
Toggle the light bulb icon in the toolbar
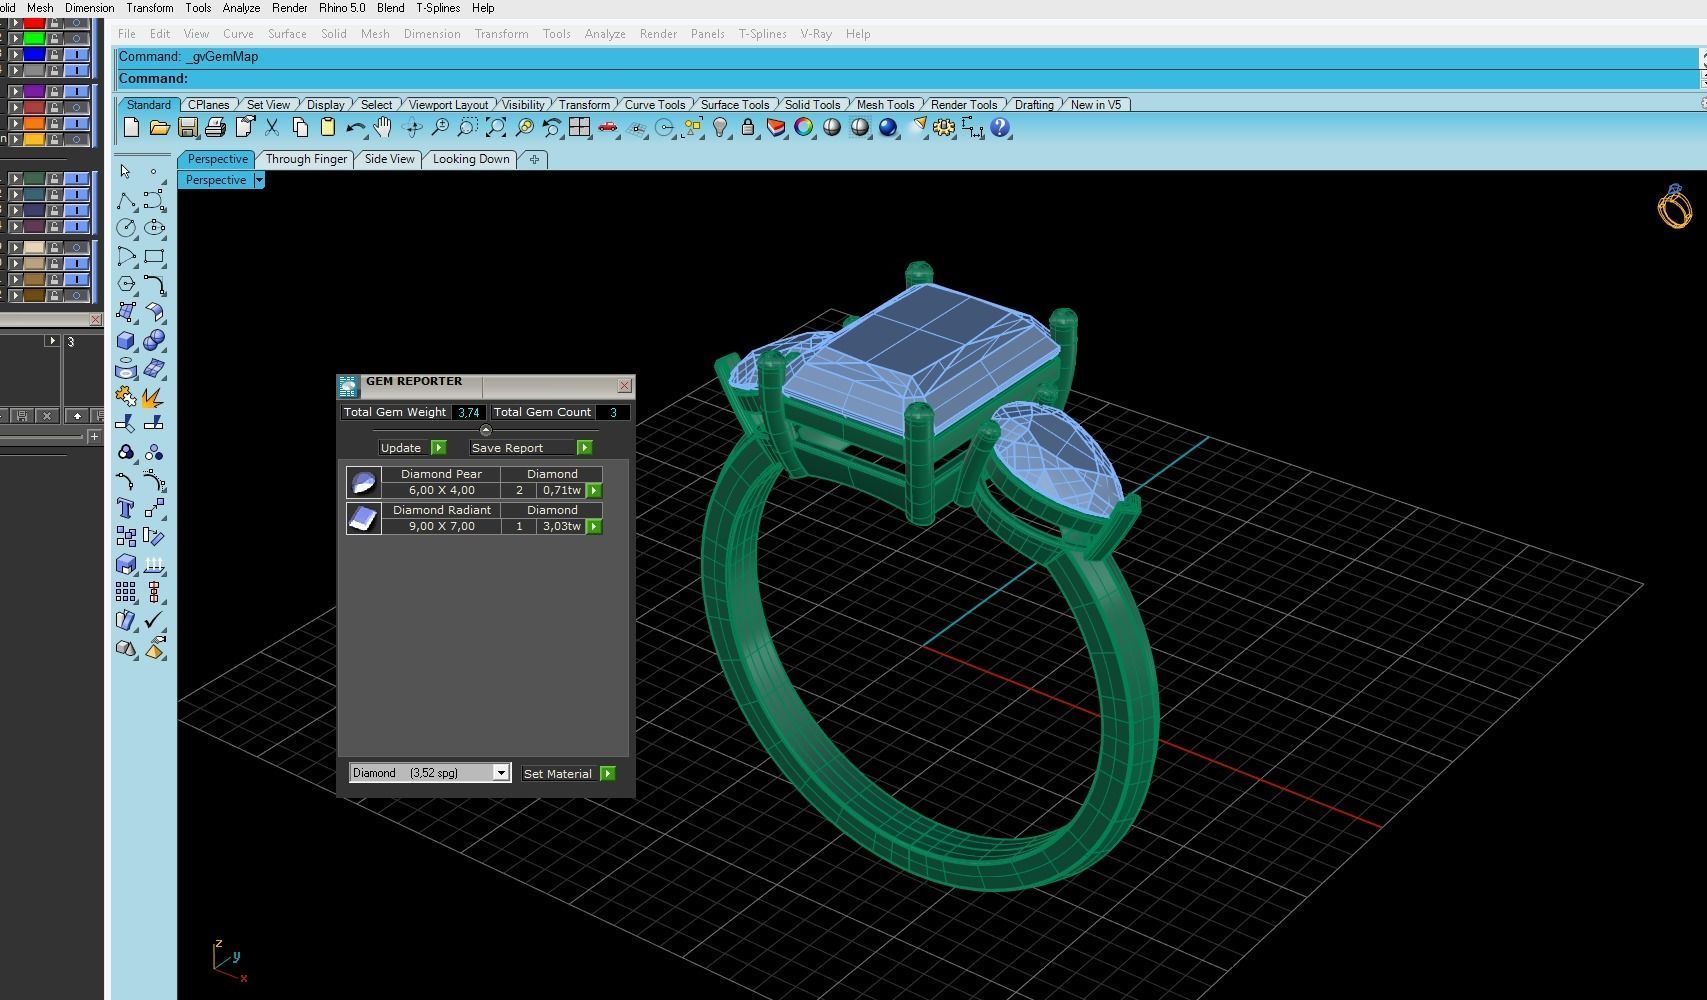pyautogui.click(x=721, y=127)
